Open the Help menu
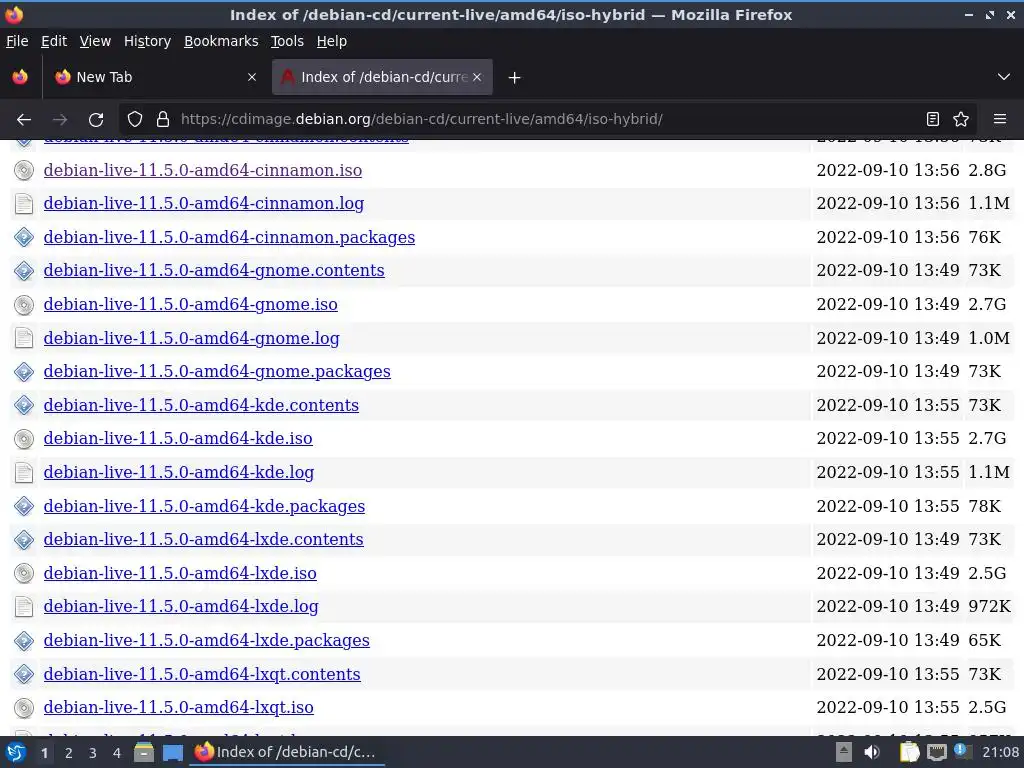 (332, 41)
